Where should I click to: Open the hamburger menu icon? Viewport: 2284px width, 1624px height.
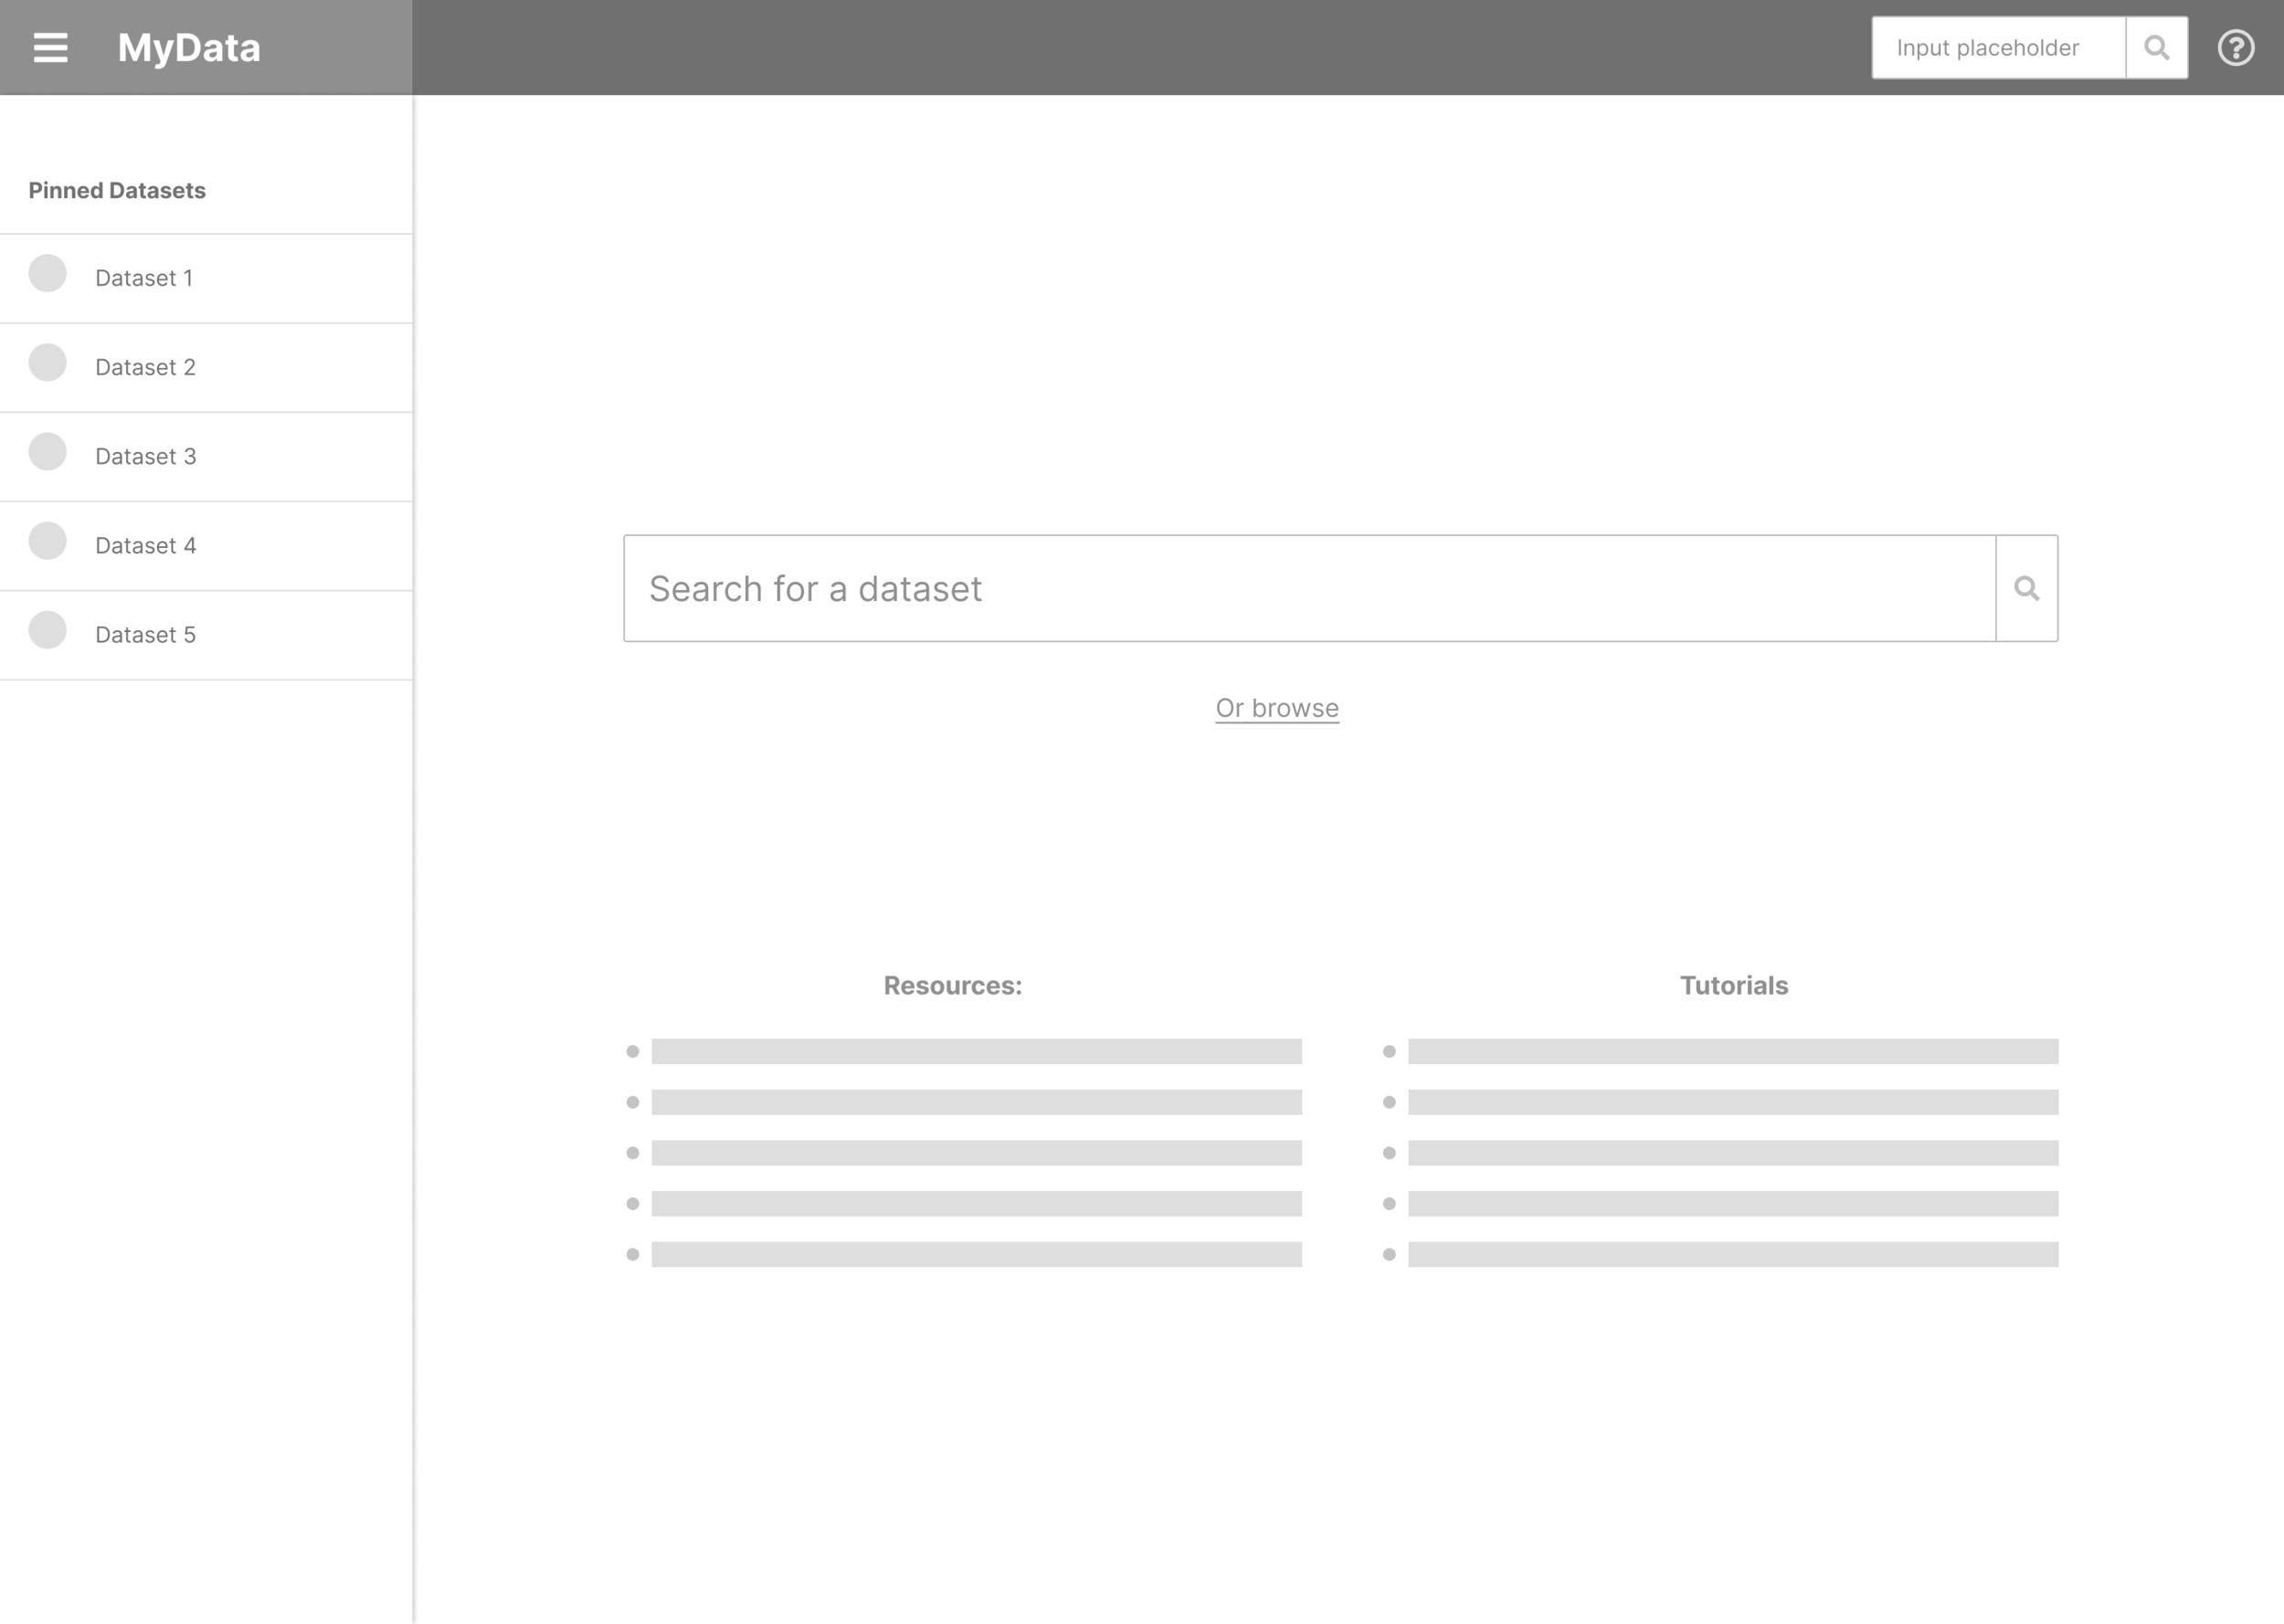click(x=50, y=47)
